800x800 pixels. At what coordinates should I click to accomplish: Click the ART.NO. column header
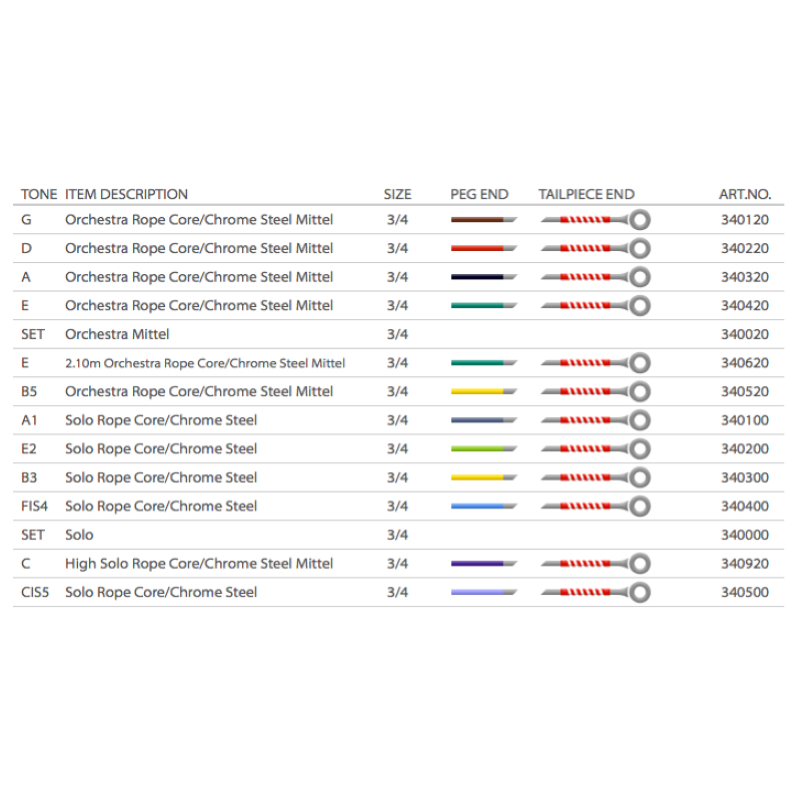tap(745, 194)
